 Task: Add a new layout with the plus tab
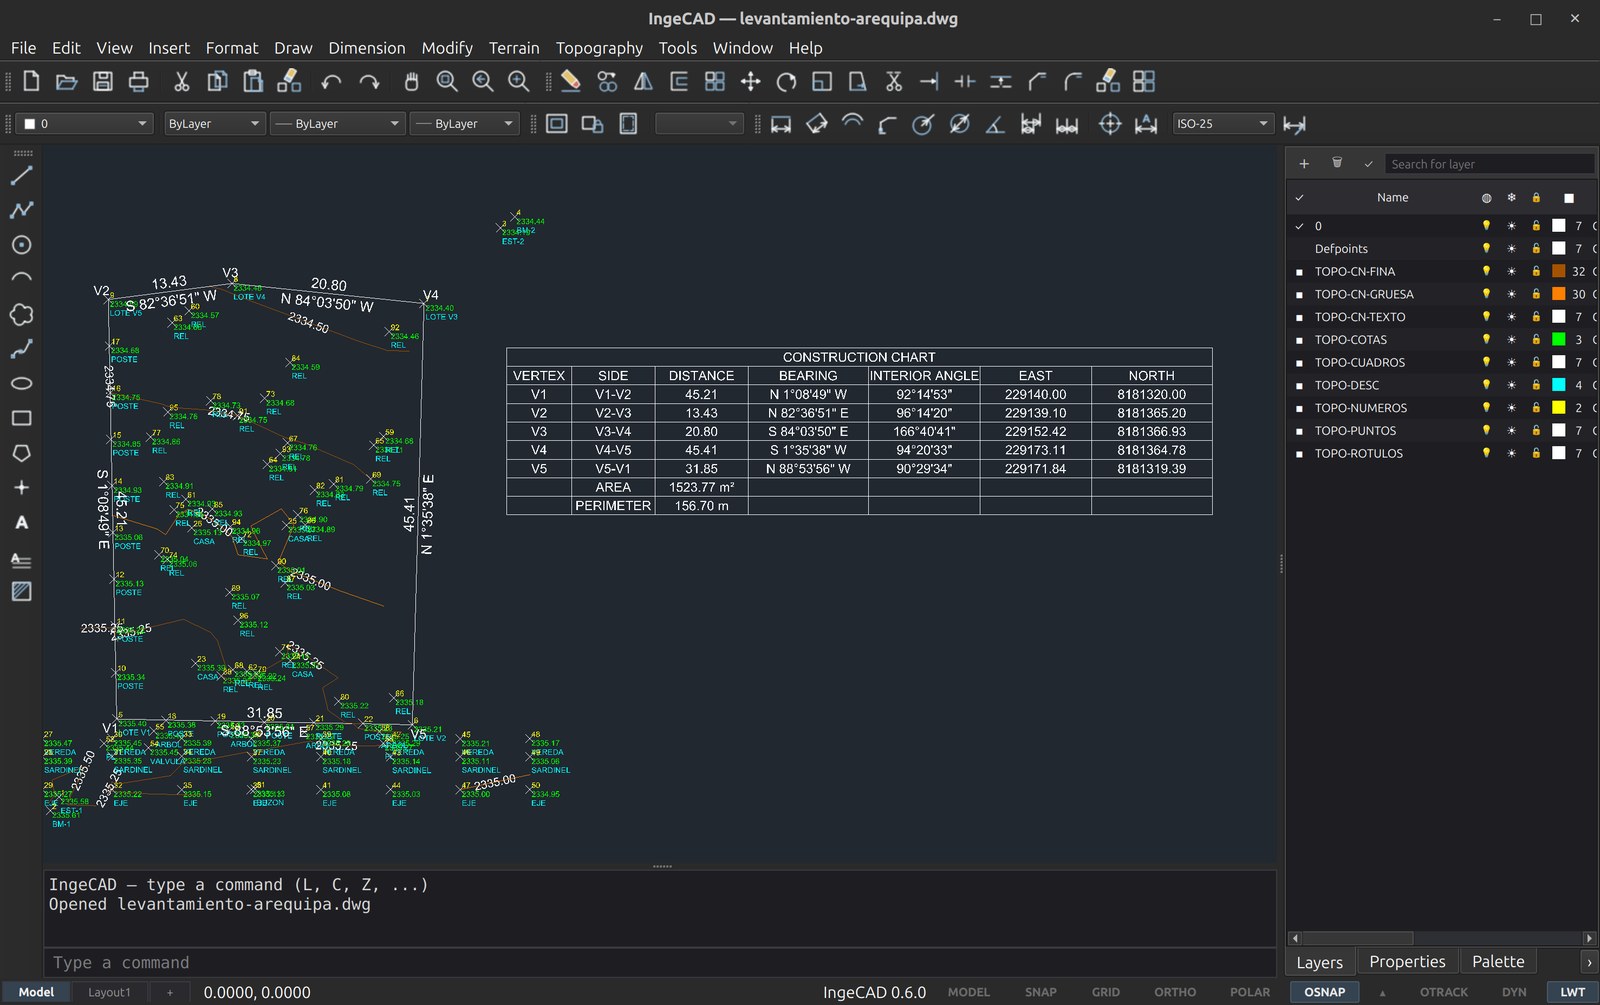(x=170, y=992)
